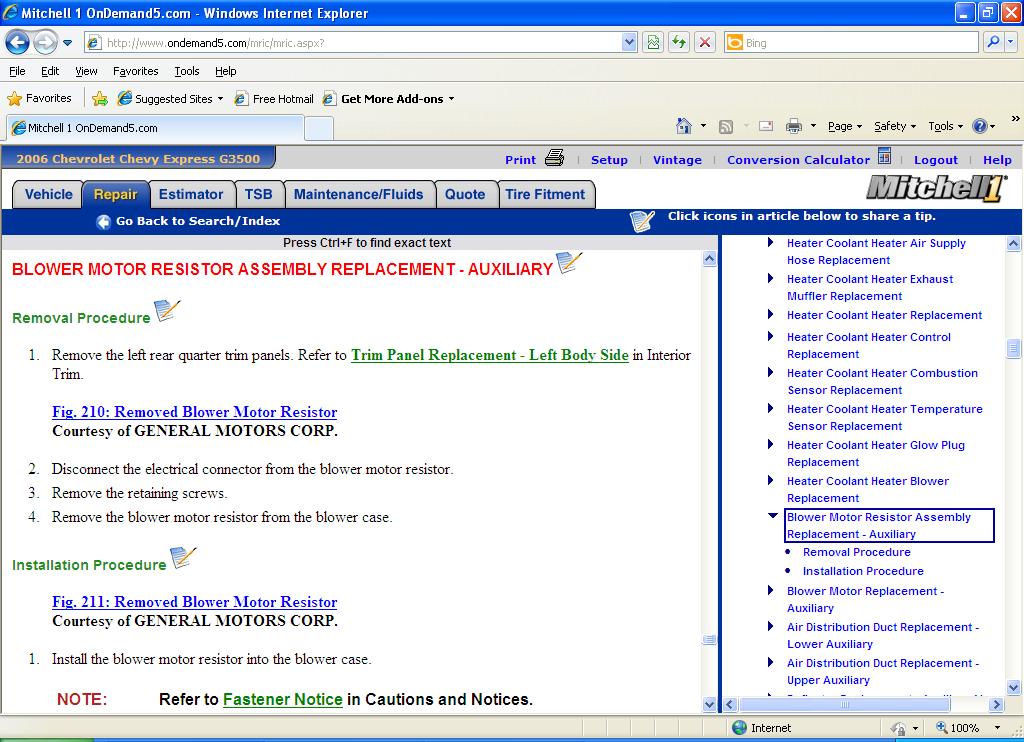
Task: Click the Go Back arrow icon
Action: (x=103, y=222)
